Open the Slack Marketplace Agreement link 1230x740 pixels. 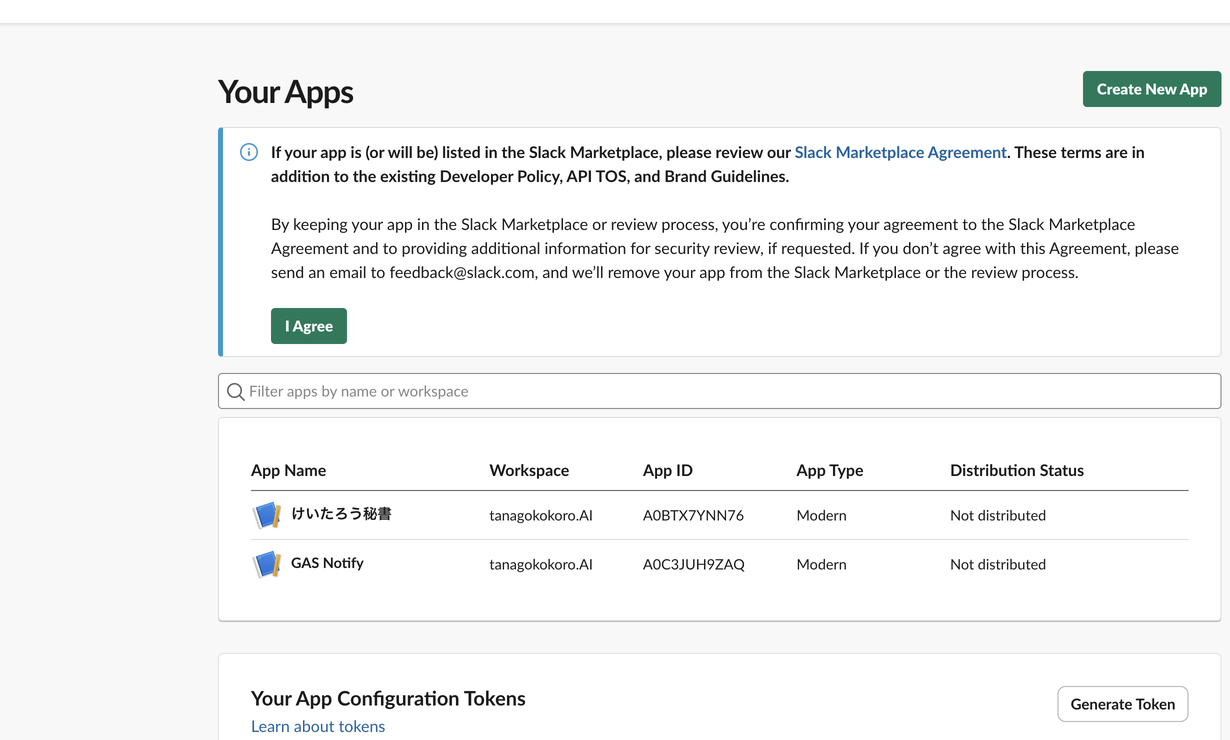[x=900, y=152]
